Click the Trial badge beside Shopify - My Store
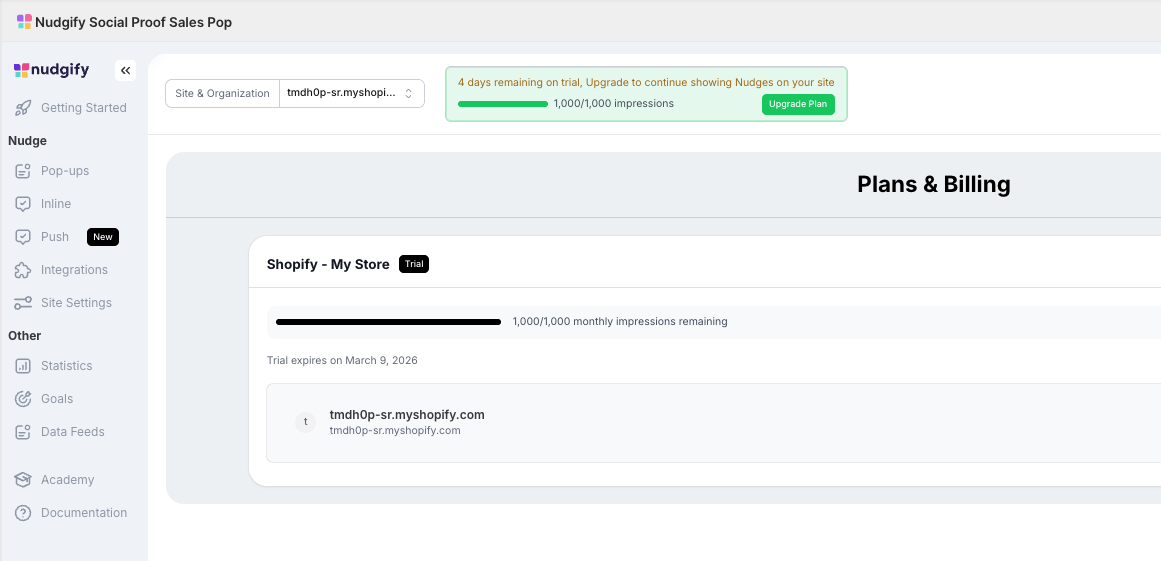The height and width of the screenshot is (561, 1161). point(414,263)
